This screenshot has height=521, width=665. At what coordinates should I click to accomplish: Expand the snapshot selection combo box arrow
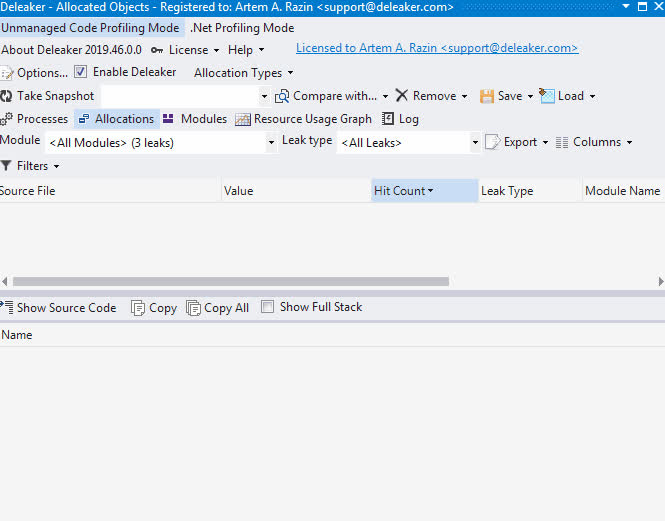(x=264, y=97)
